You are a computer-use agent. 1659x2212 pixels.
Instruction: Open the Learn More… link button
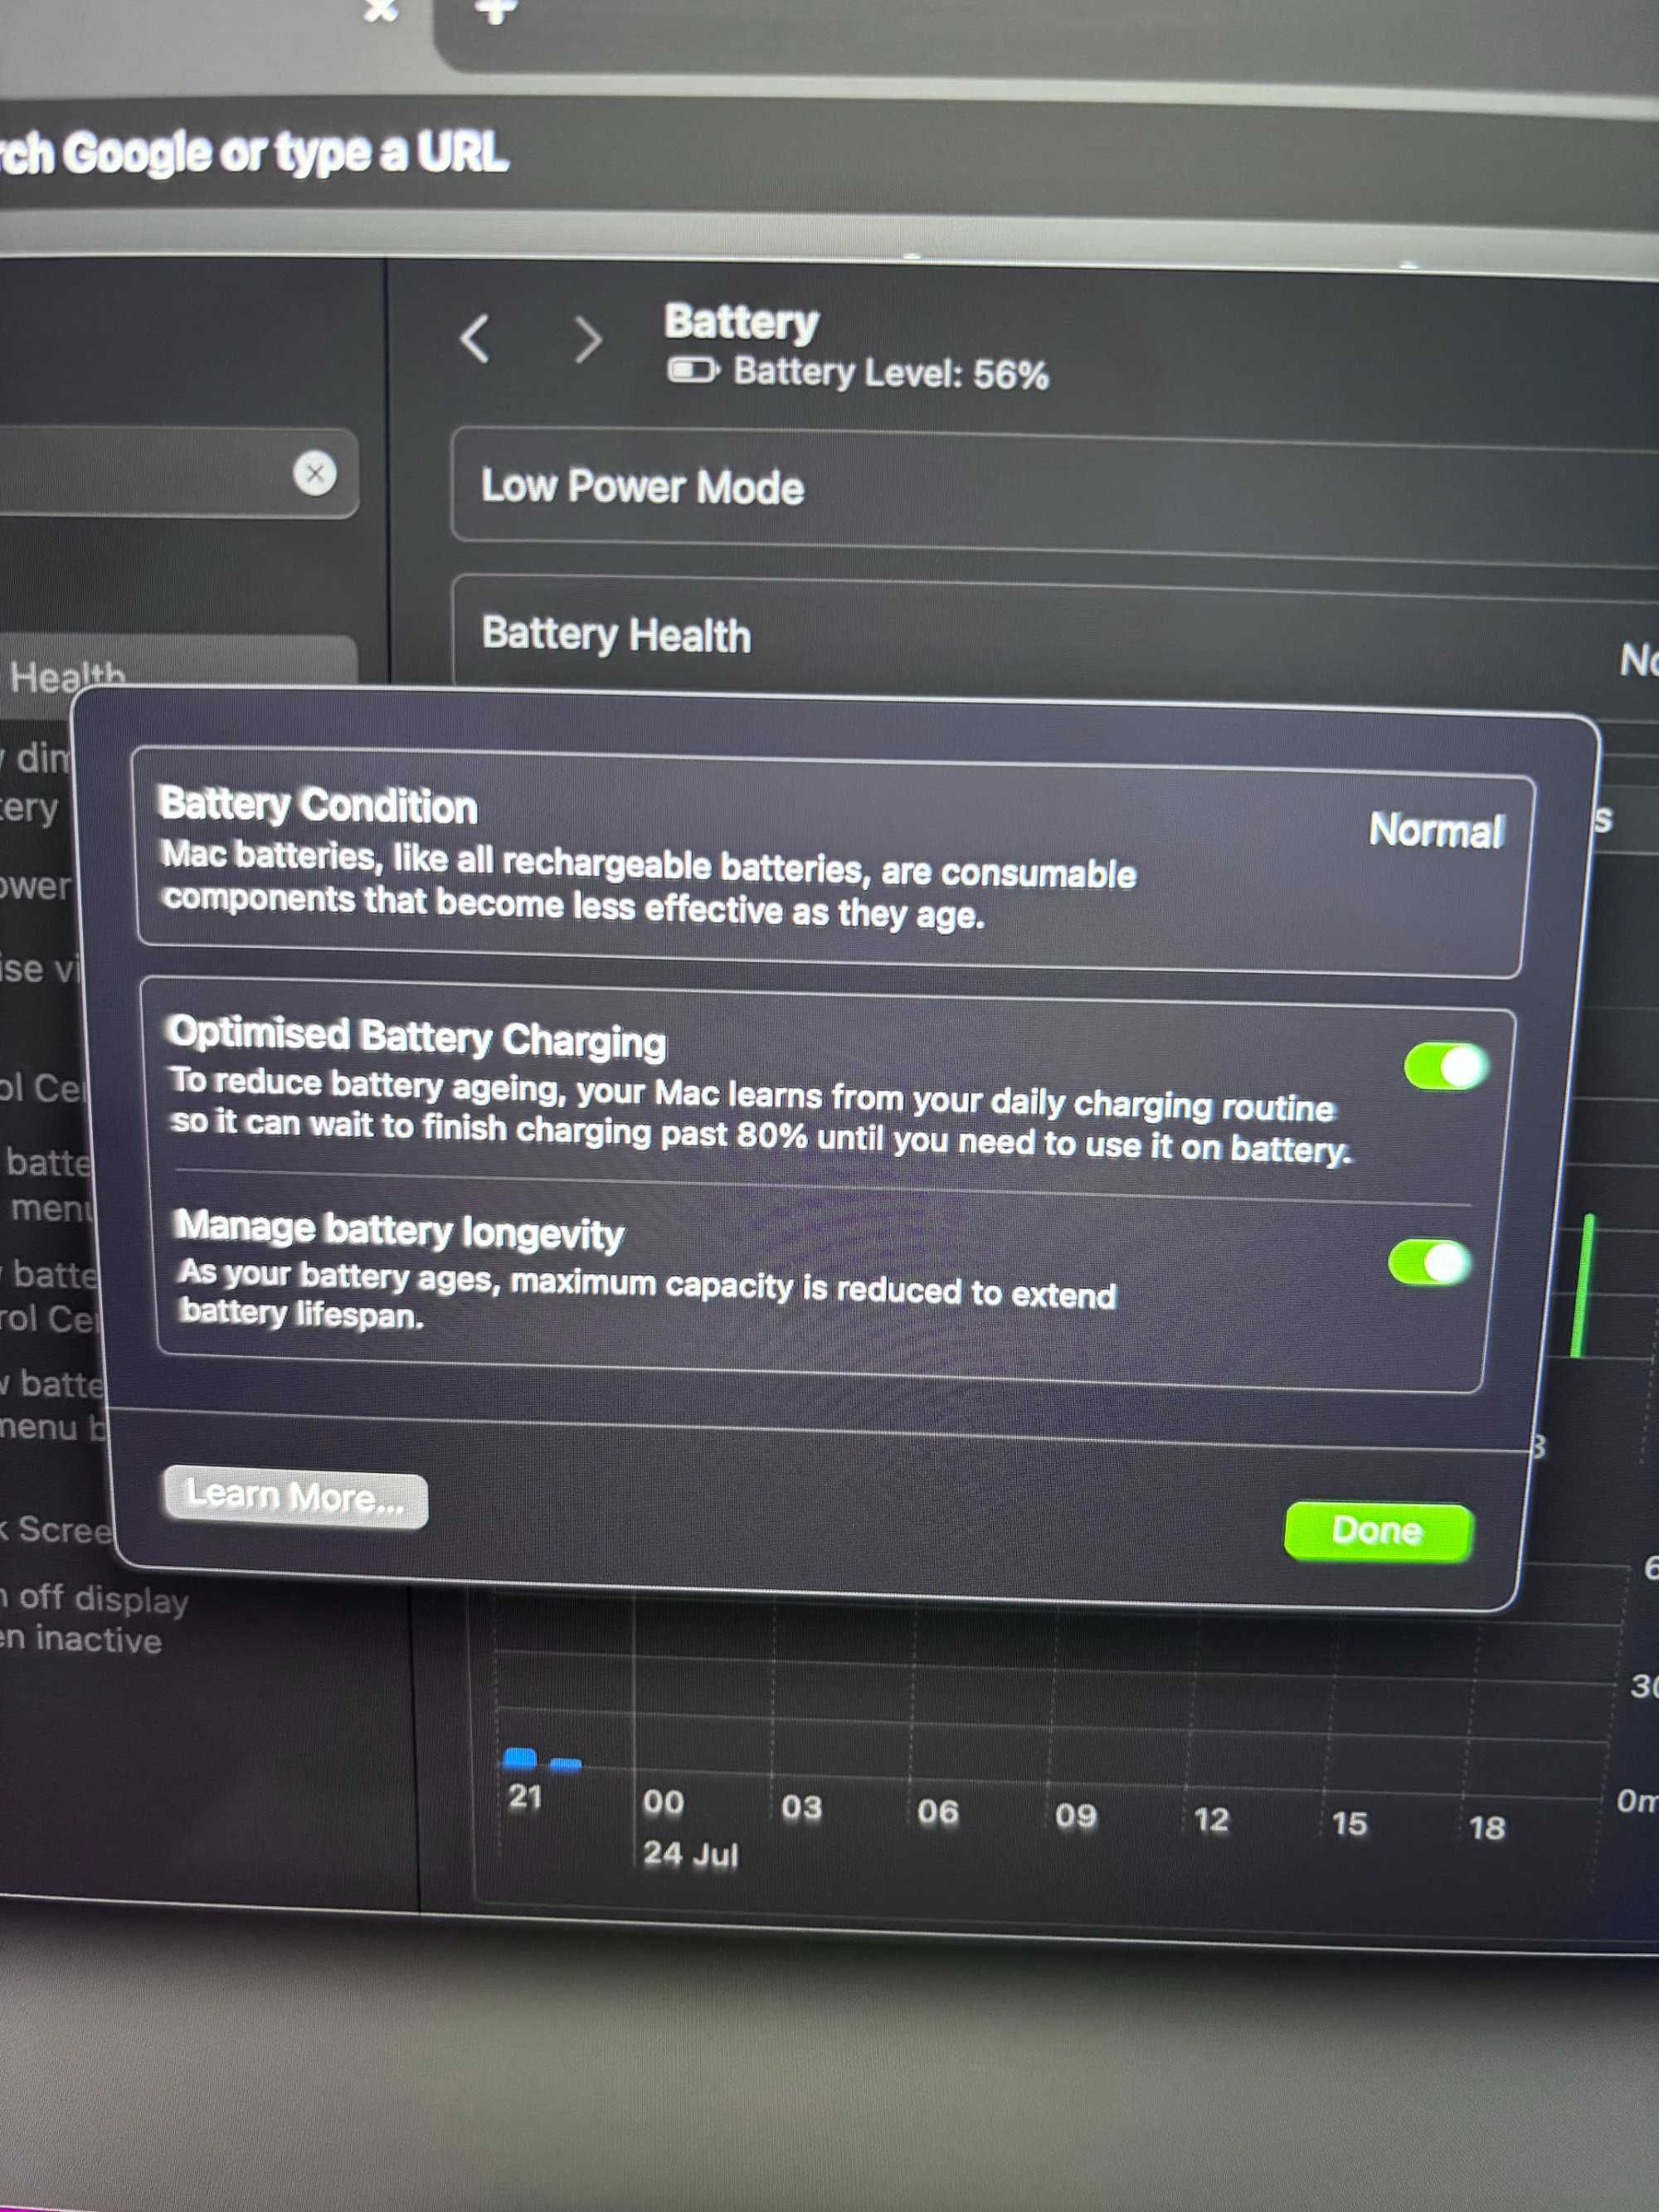tap(295, 1497)
